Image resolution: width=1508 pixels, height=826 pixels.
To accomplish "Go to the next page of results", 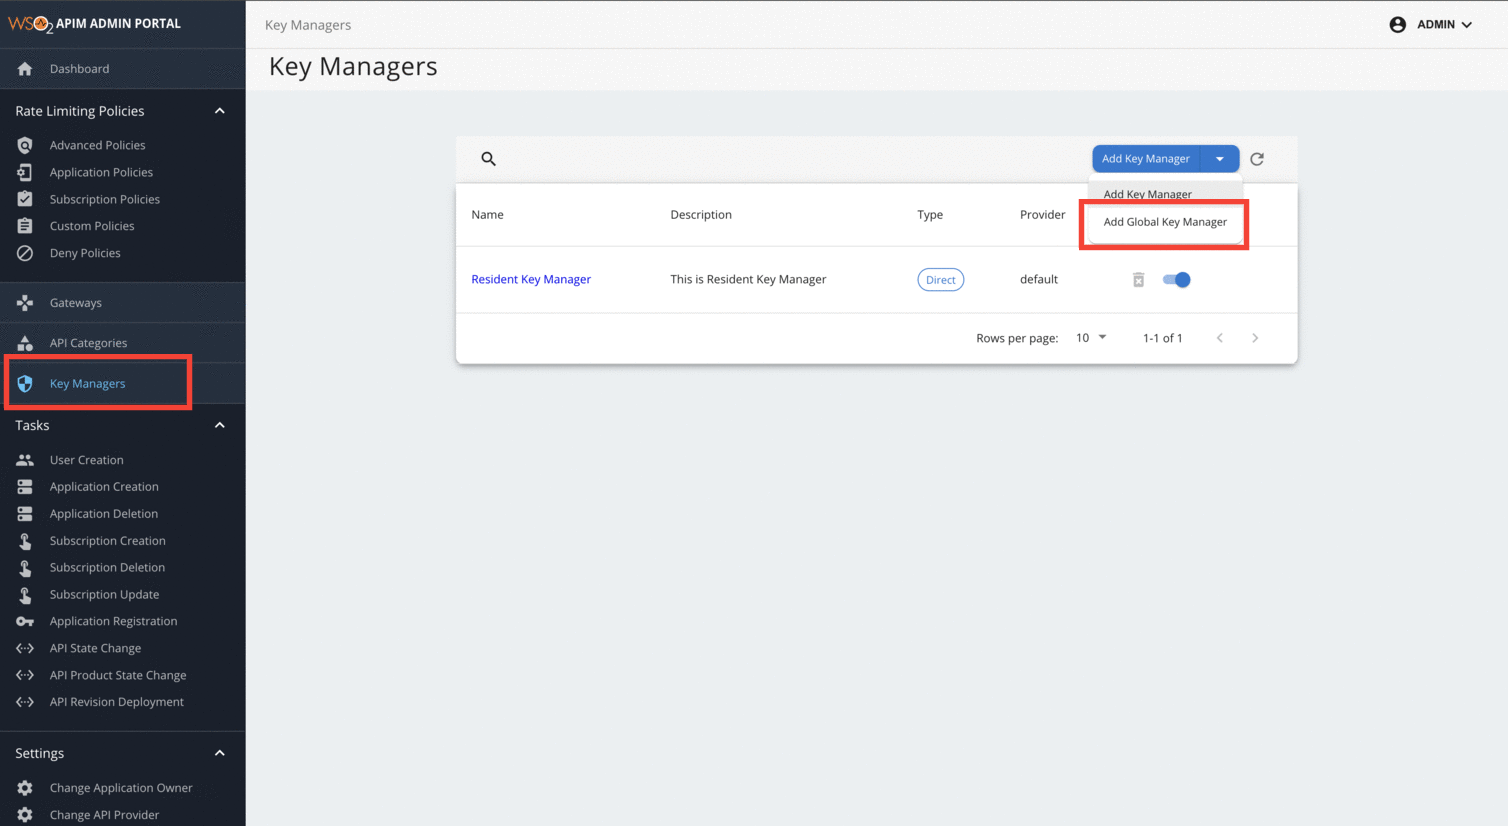I will click(1255, 338).
